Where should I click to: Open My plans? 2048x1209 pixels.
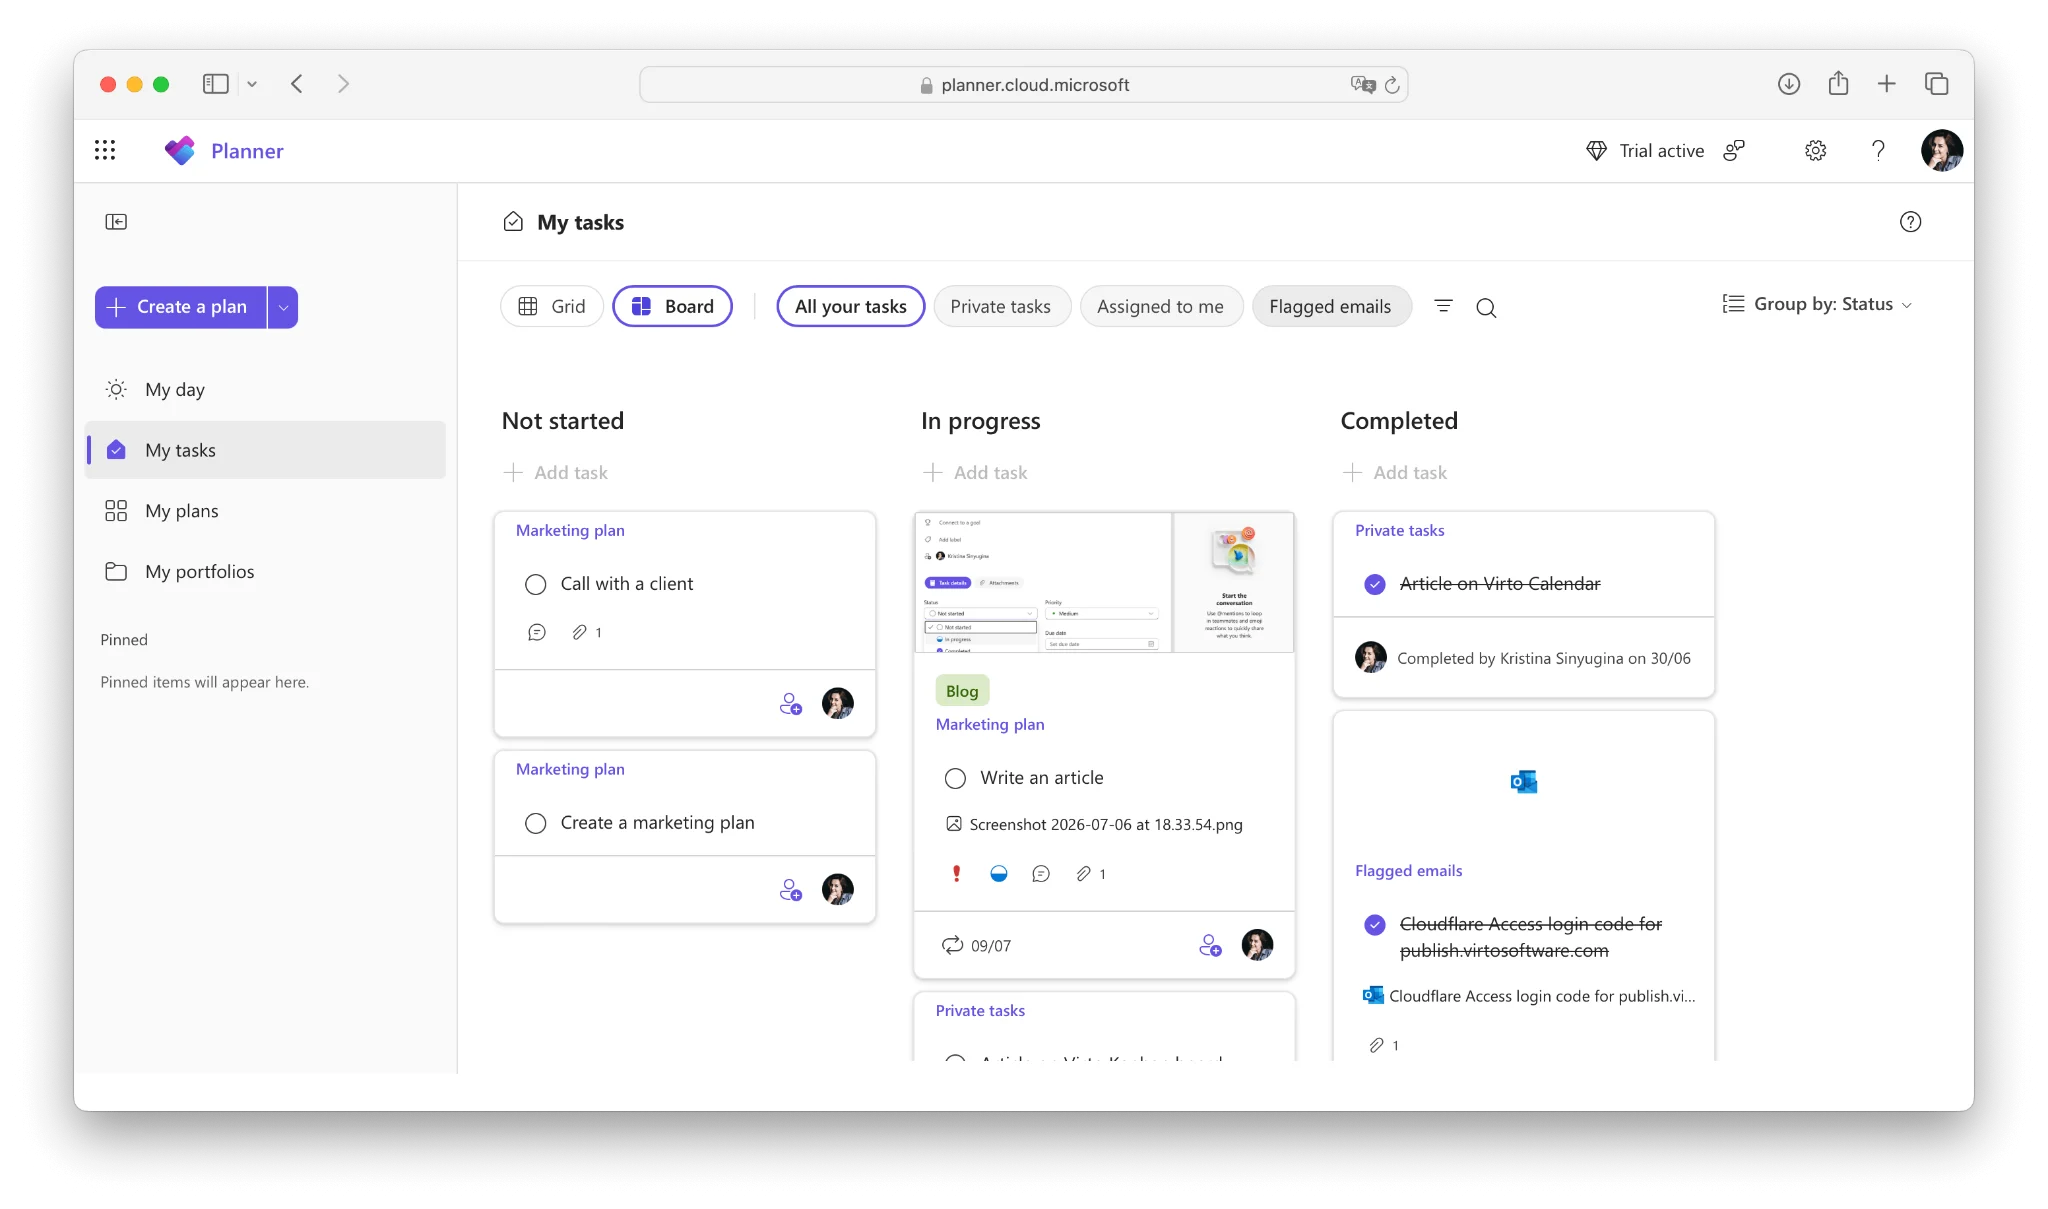pos(266,511)
